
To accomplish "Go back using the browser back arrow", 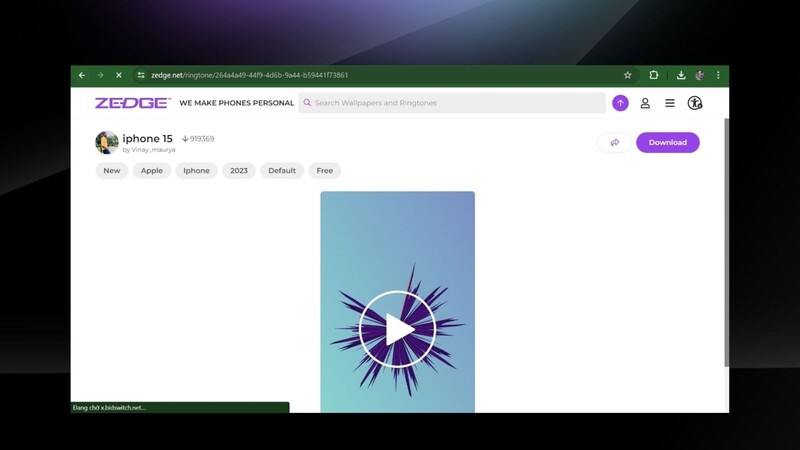I will (82, 75).
